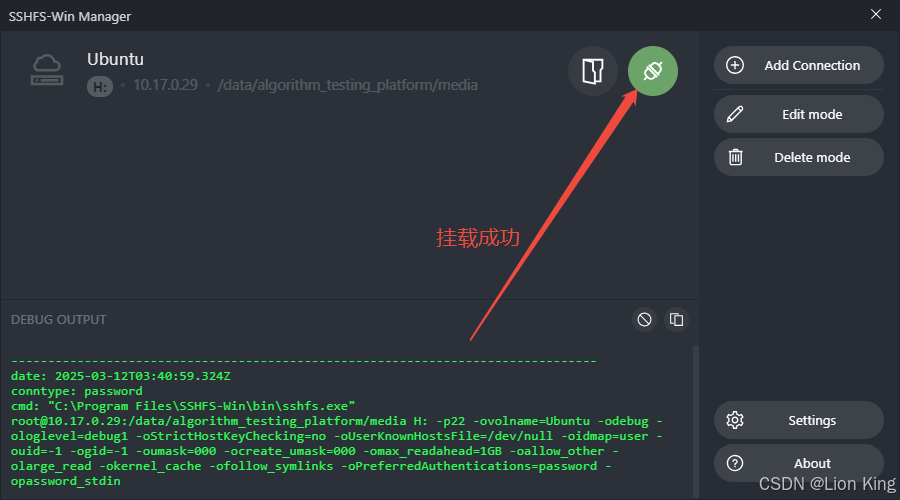Viewport: 900px width, 500px height.
Task: Switch to Delete mode
Action: (798, 157)
